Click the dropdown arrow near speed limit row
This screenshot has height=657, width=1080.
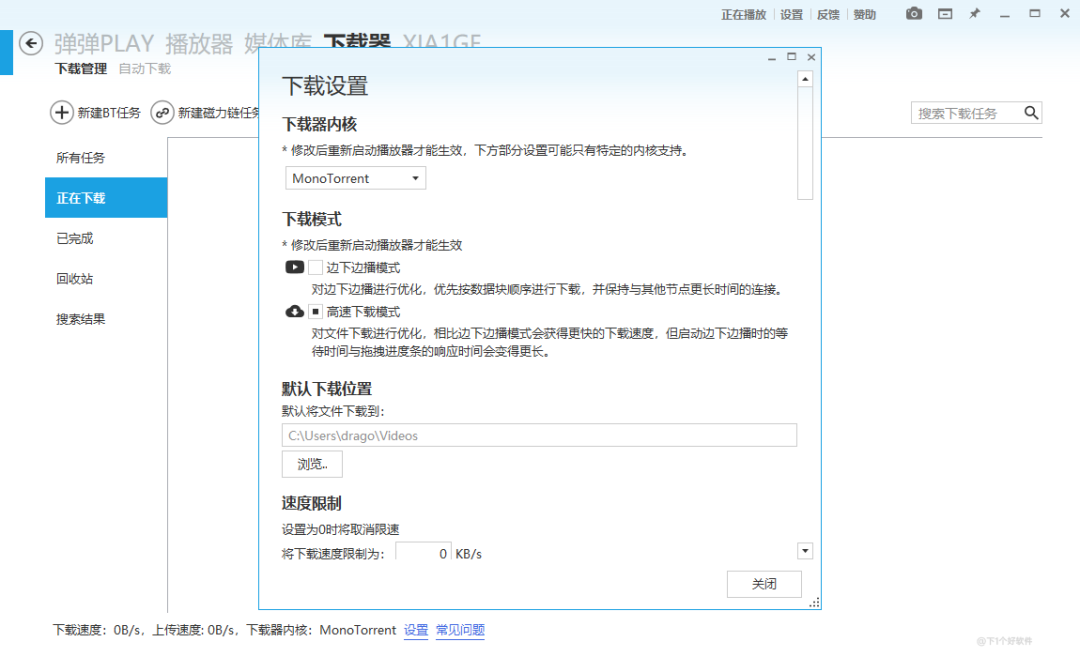click(804, 551)
